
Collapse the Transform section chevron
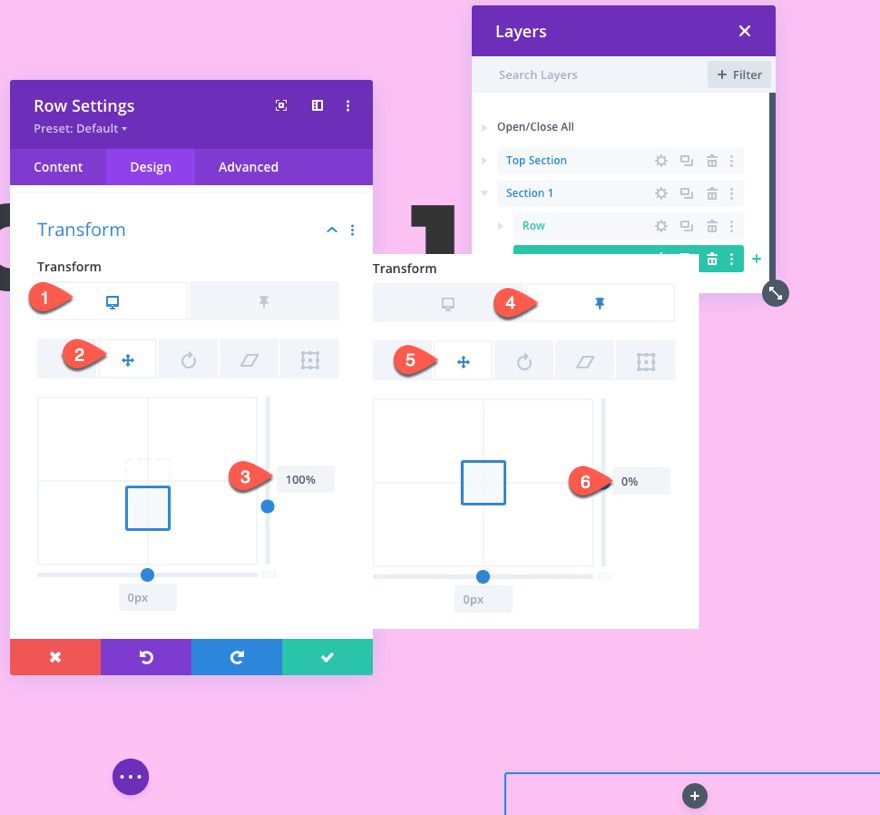tap(332, 230)
